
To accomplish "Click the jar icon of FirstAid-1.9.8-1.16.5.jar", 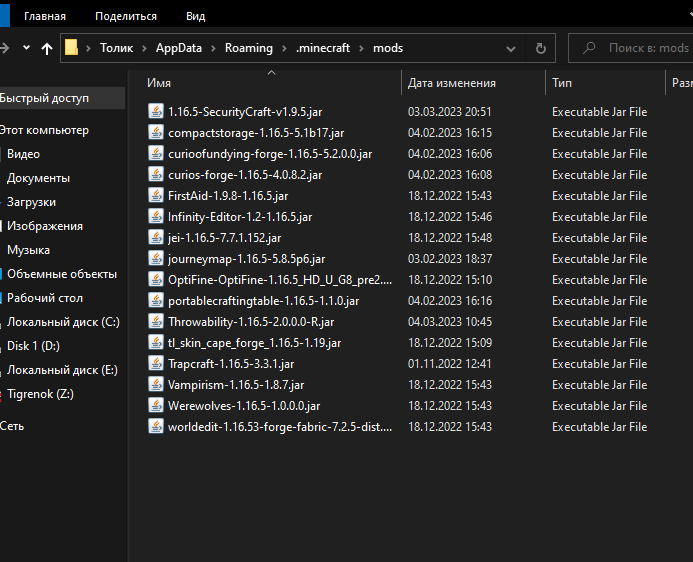I will tap(156, 195).
